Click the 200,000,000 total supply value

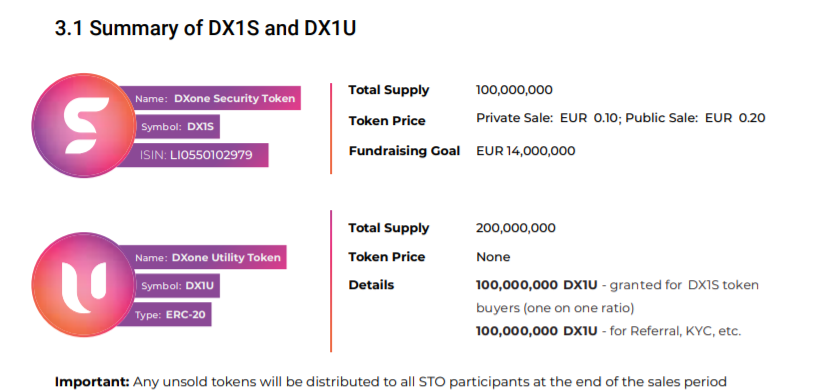516,228
